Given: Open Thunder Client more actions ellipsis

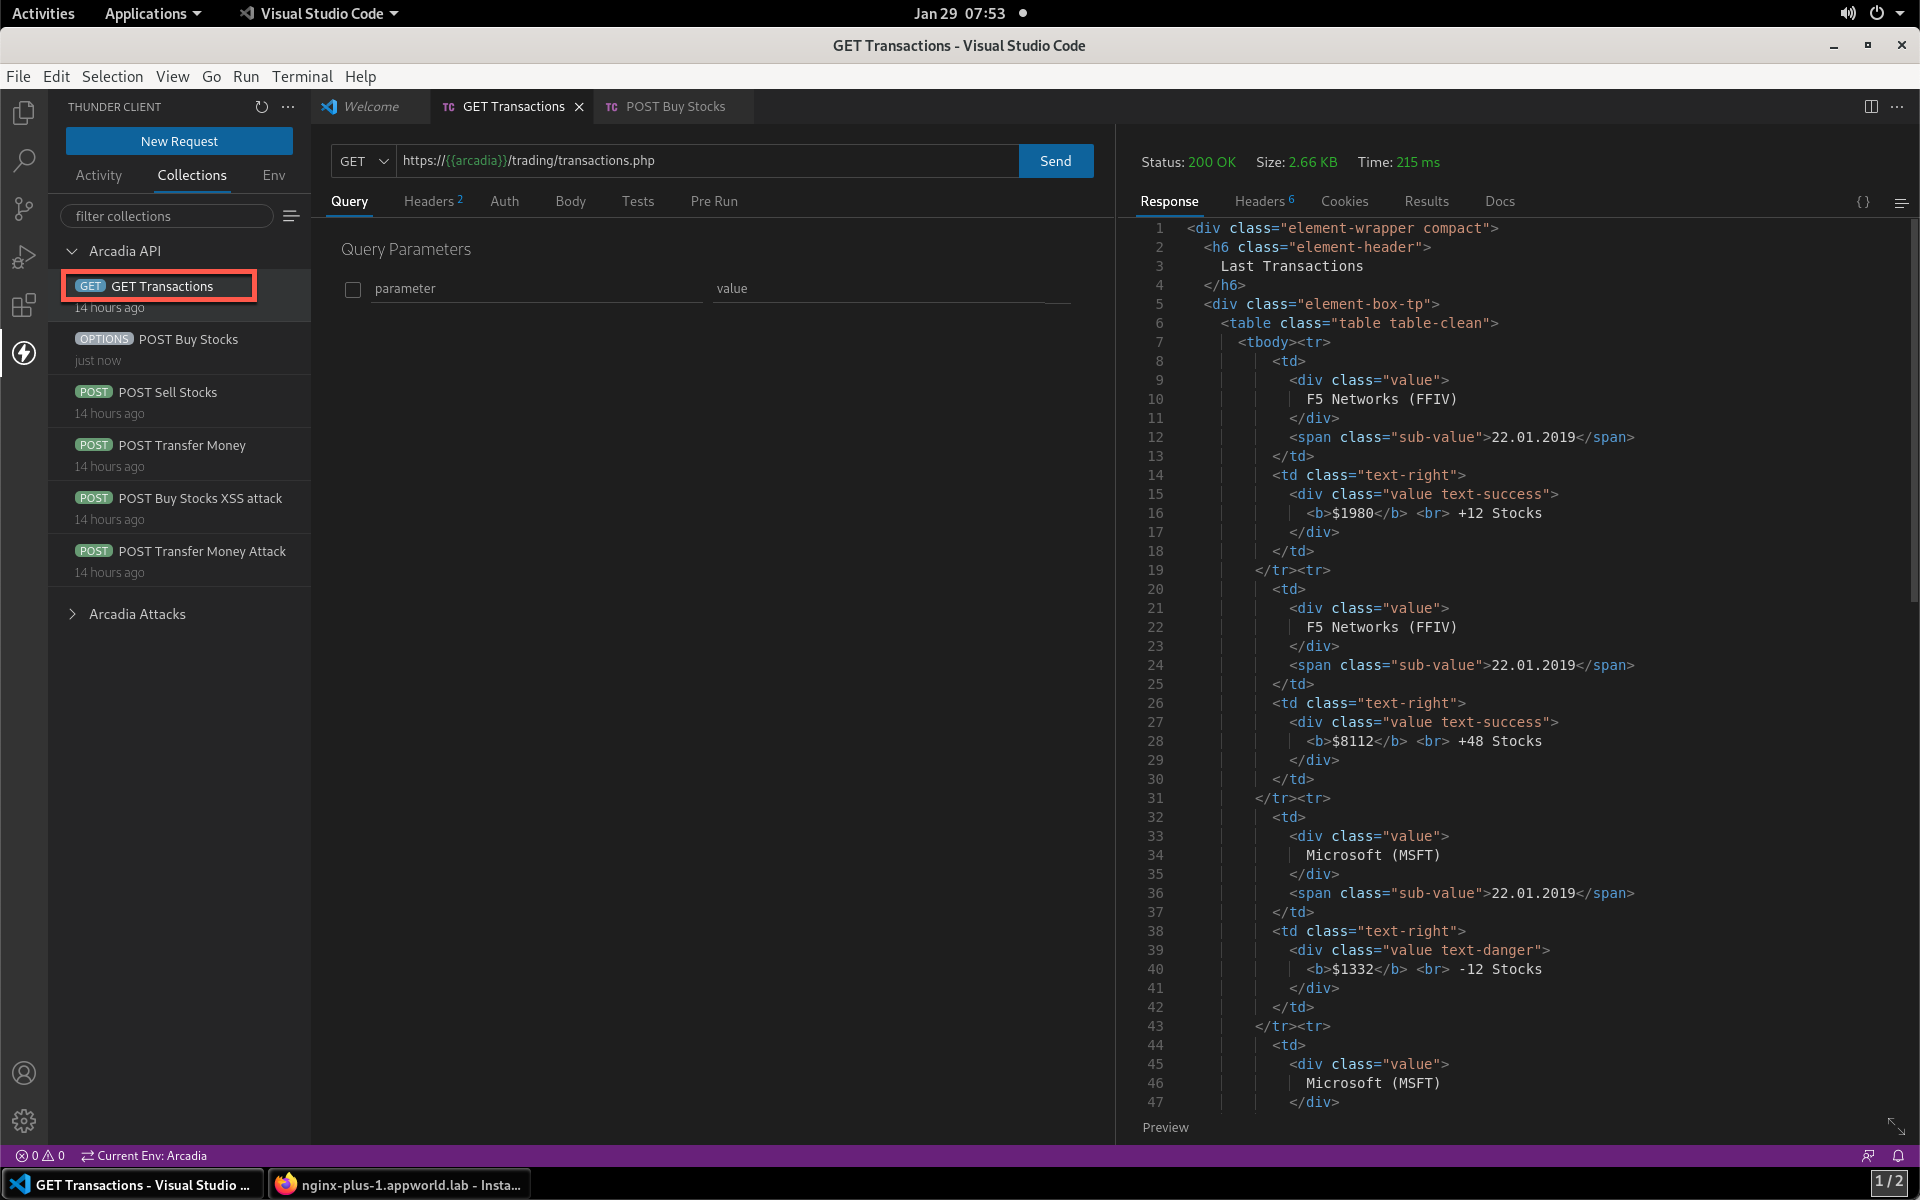Looking at the screenshot, I should click(288, 107).
